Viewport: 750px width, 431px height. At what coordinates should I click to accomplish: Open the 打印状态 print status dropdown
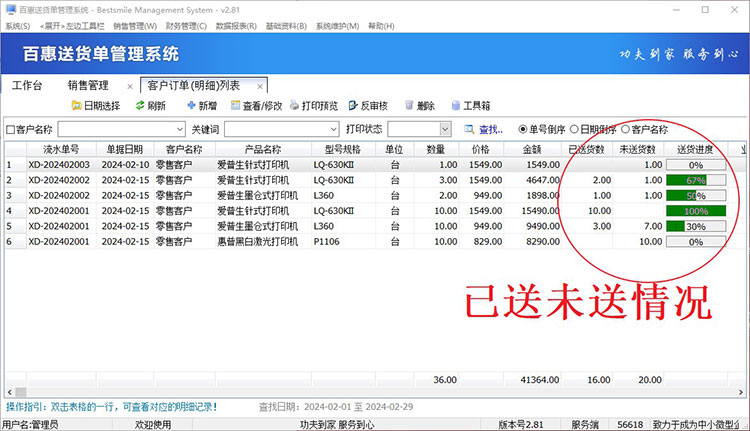444,129
